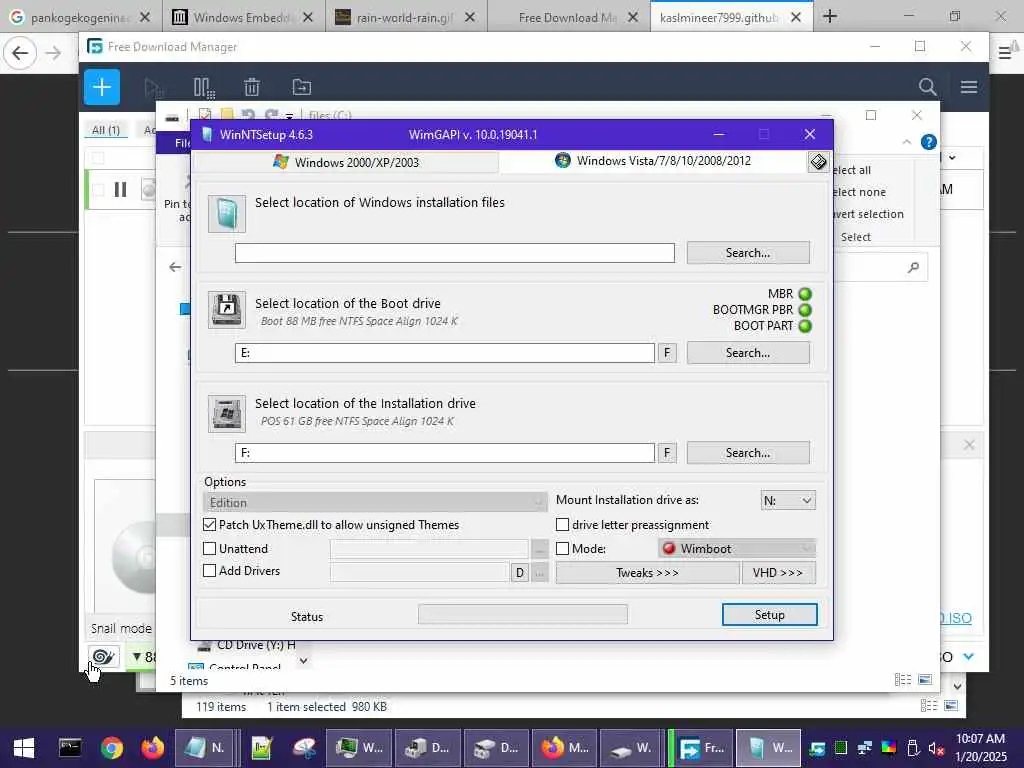Switch to the rain-world-rain.gif browser tab
The width and height of the screenshot is (1024, 768).
coord(405,17)
